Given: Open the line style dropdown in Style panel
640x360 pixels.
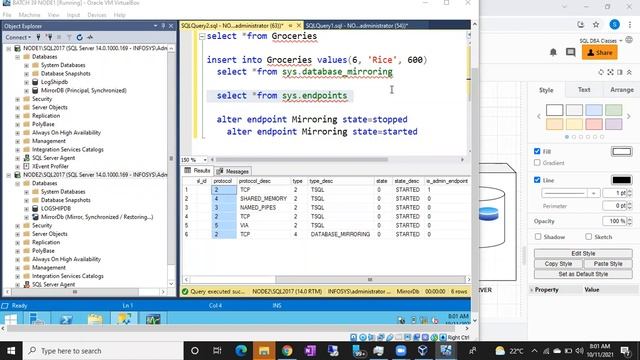Looking at the screenshot, I should click(594, 193).
